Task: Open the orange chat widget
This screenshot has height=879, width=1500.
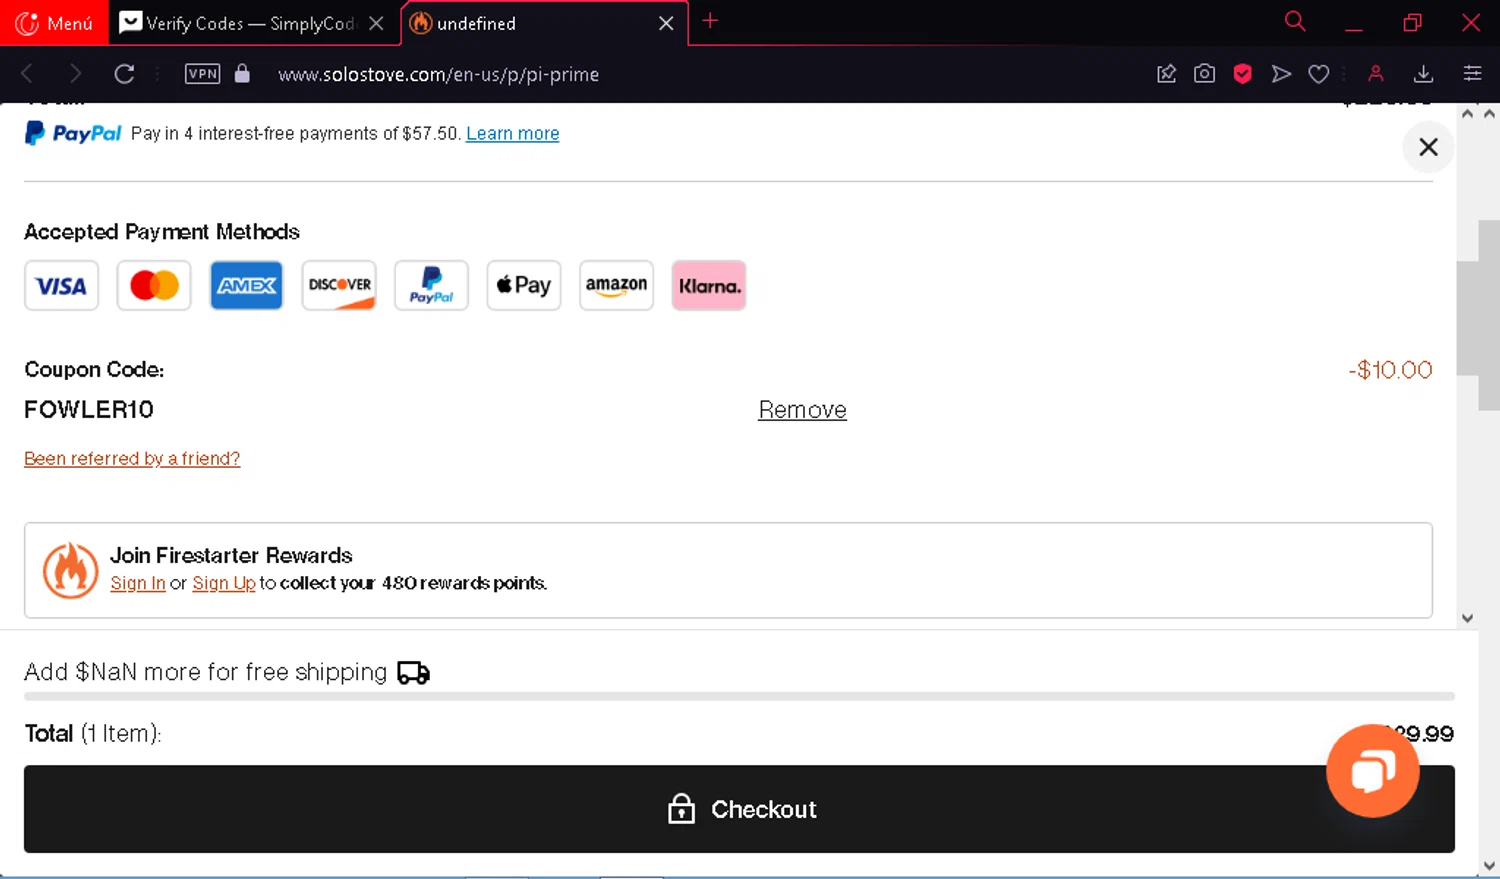Action: tap(1372, 771)
